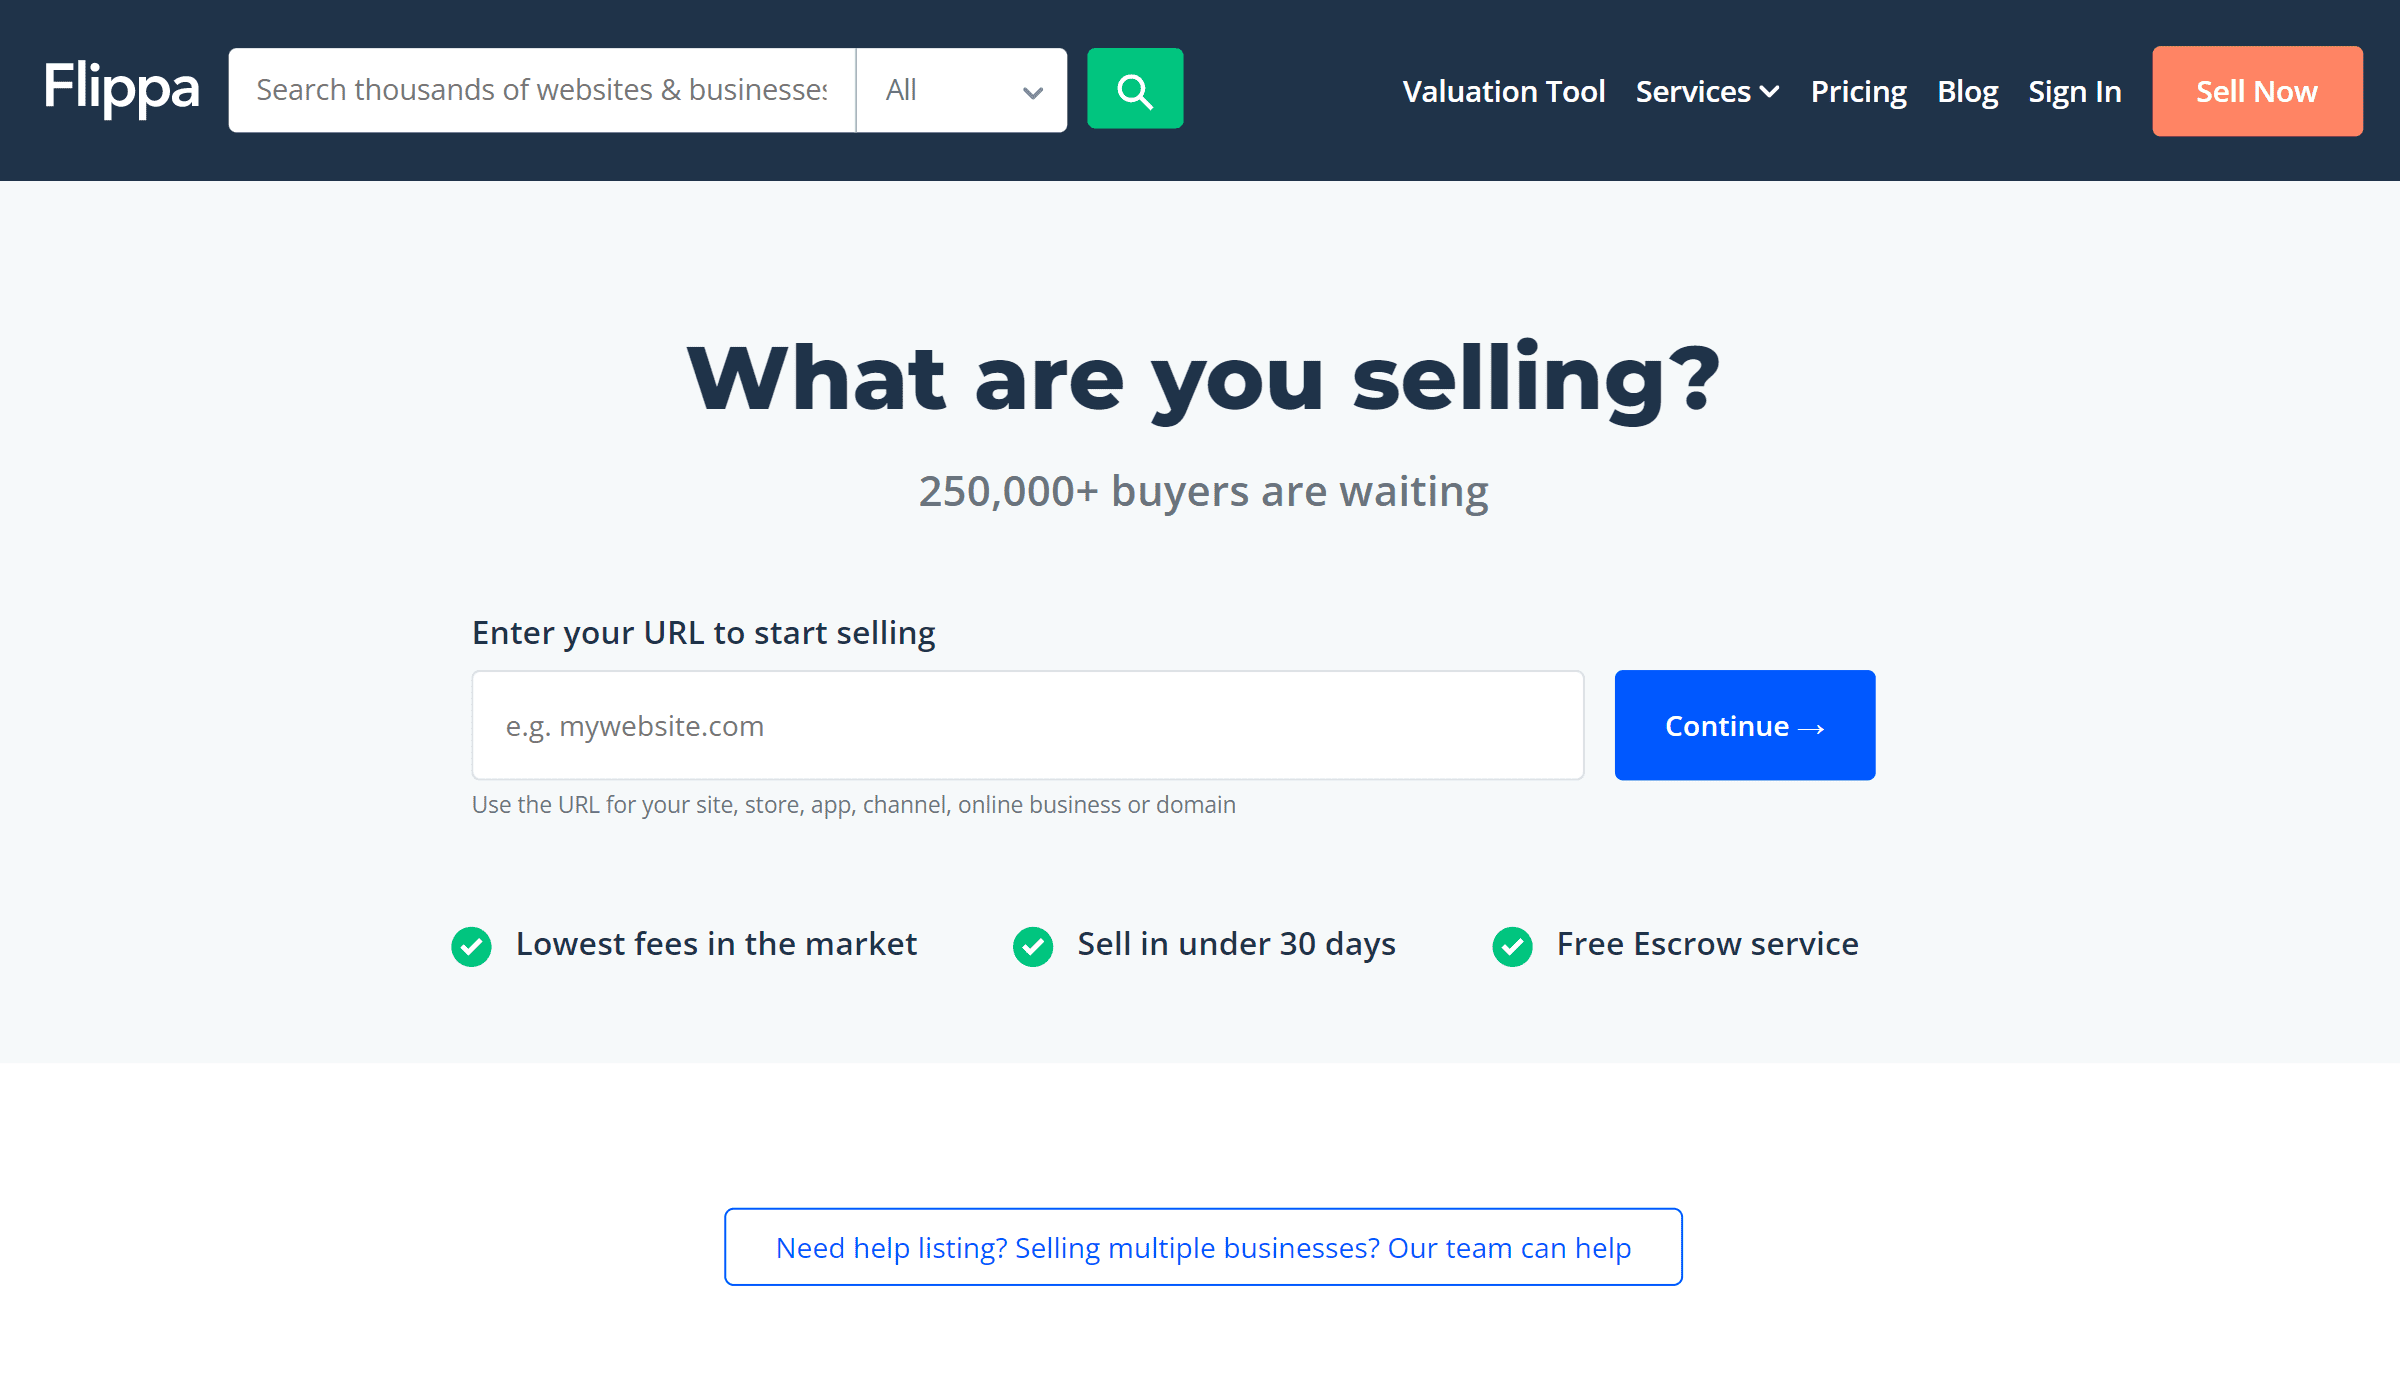Click the checkmark icon next to Sell in under 30 days
The image size is (2400, 1388).
pos(1032,946)
